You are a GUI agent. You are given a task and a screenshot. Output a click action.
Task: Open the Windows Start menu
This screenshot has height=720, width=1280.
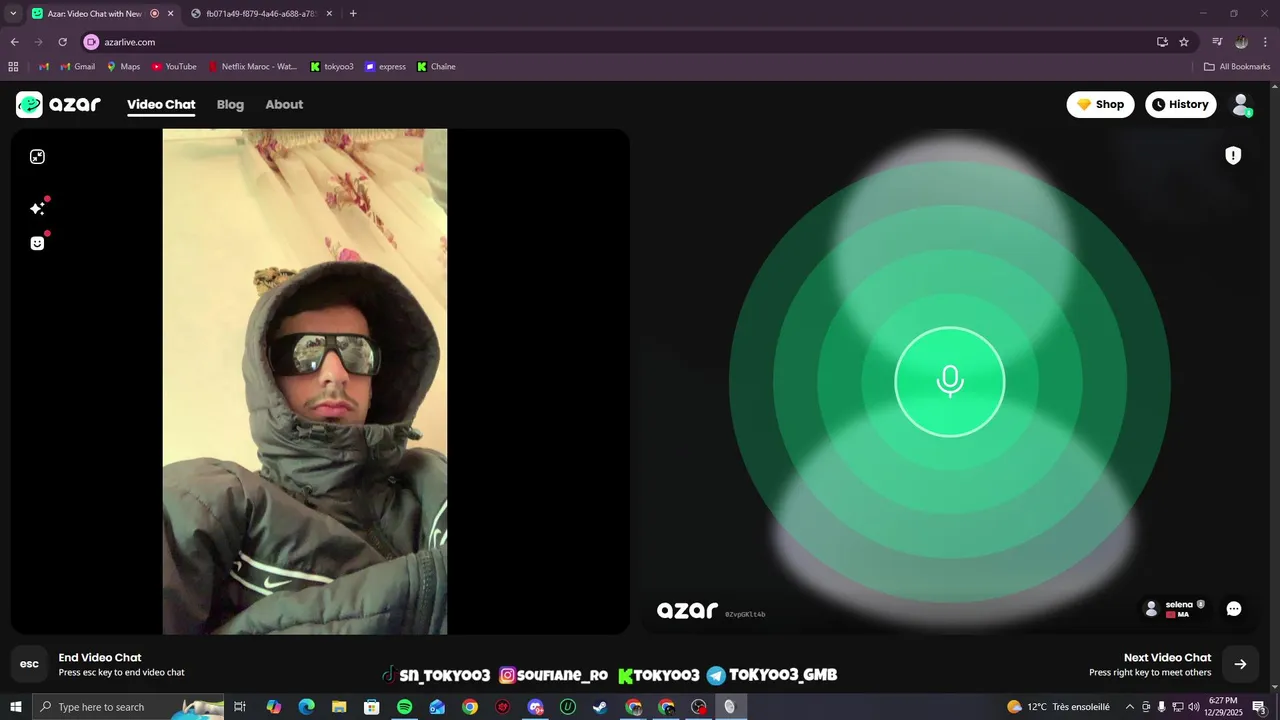click(16, 707)
